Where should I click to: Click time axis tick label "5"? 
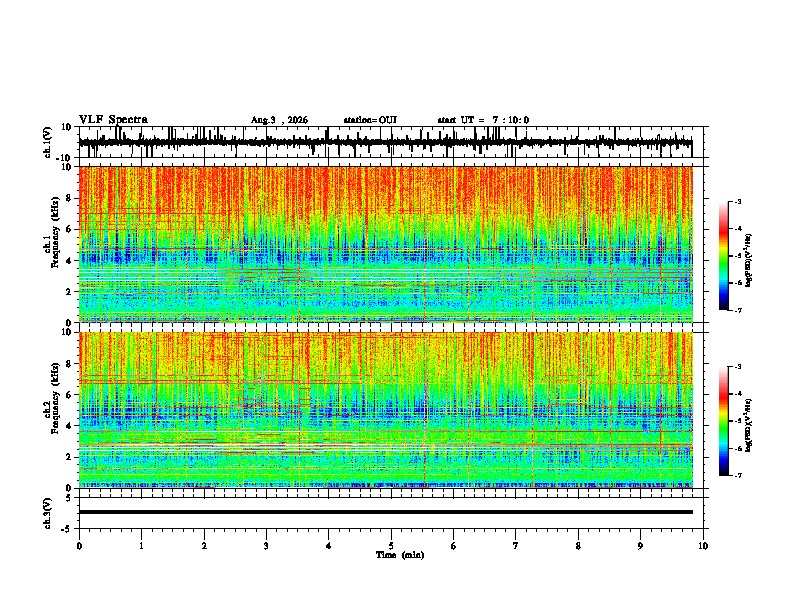click(391, 546)
